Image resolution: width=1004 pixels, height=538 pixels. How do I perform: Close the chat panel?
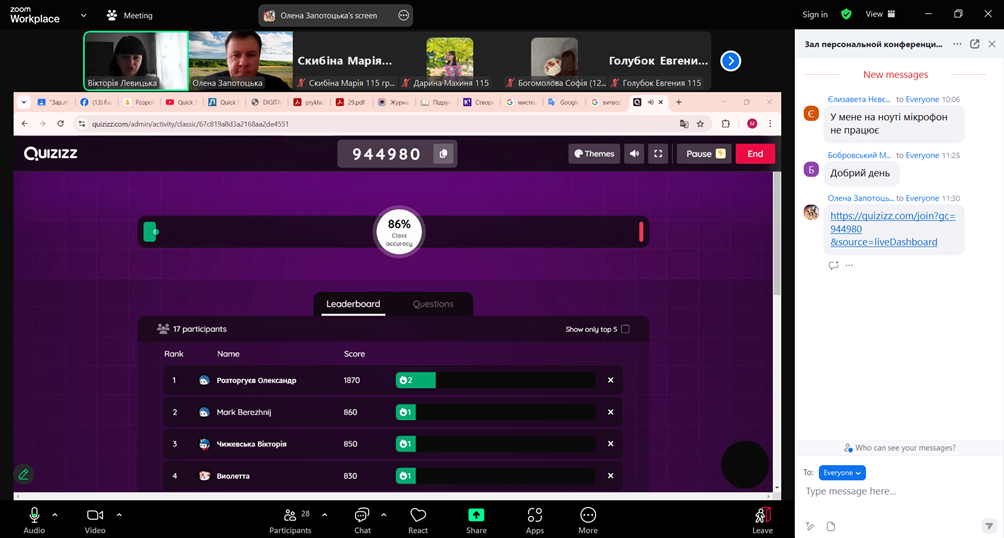[992, 44]
